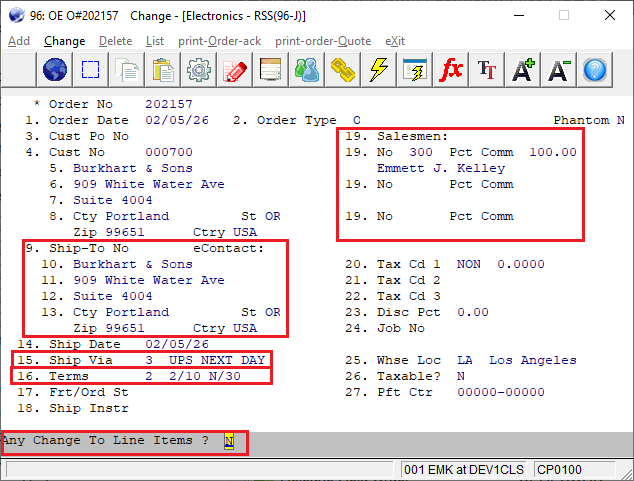
Task: Click the Terms 2/10 N/30 line
Action: tap(140, 376)
